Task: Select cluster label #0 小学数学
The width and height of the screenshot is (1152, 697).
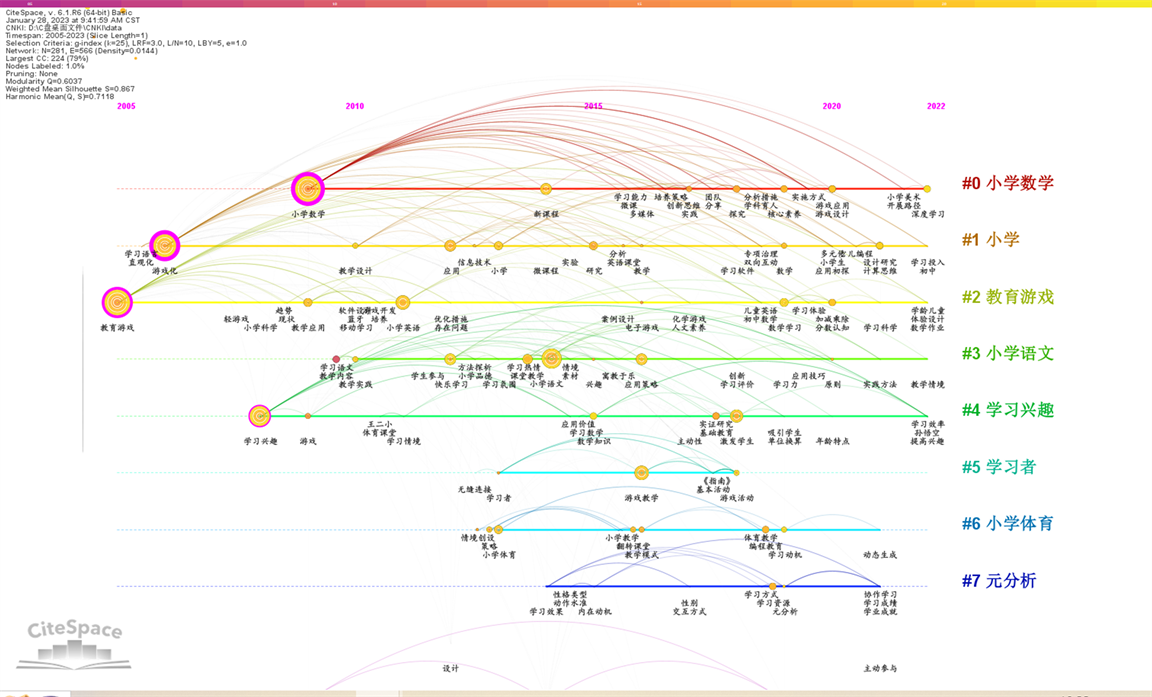Action: tap(1007, 183)
